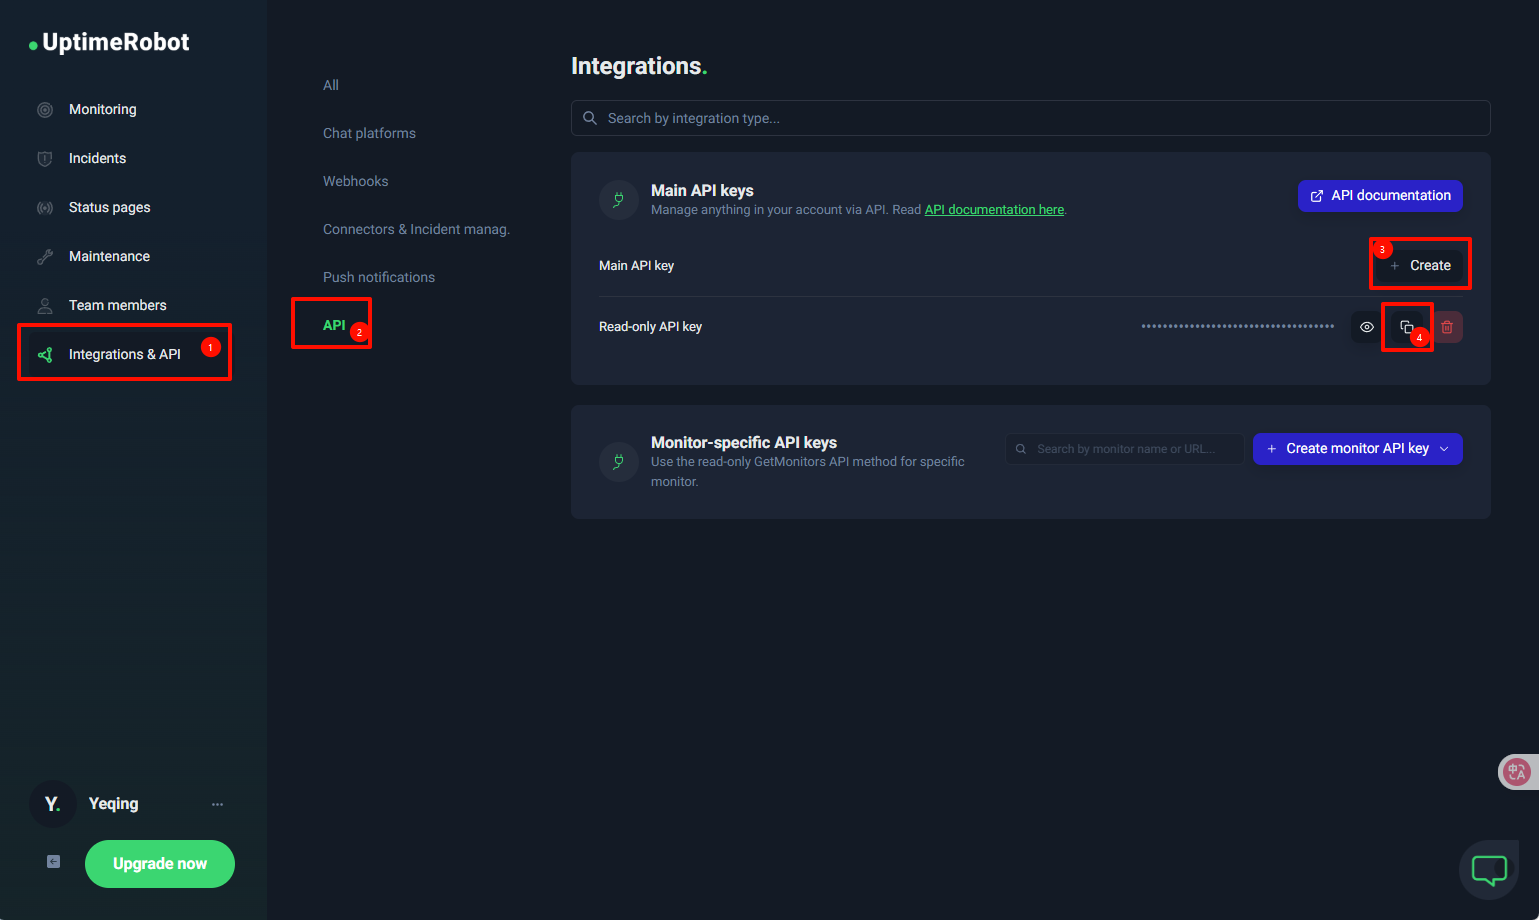Click the UptimeRobot logo
Screen dimensions: 1539x920
pyautogui.click(x=109, y=42)
